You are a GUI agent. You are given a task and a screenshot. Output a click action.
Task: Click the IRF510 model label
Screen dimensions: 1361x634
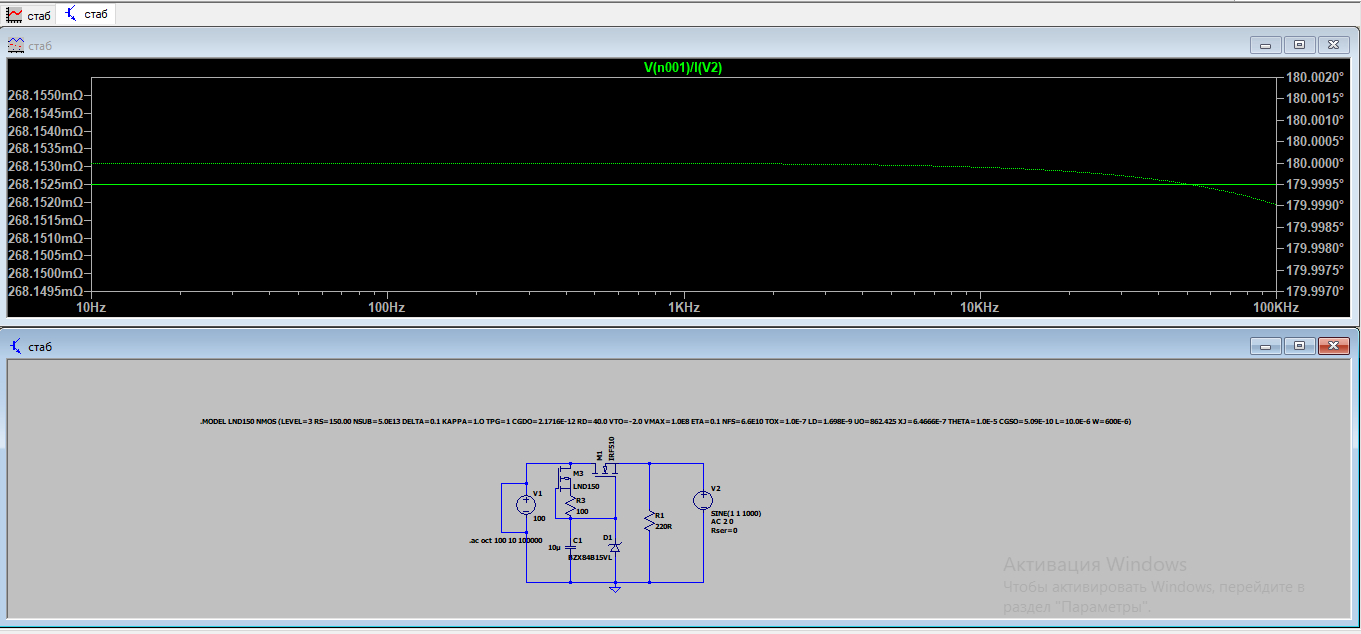click(x=611, y=448)
